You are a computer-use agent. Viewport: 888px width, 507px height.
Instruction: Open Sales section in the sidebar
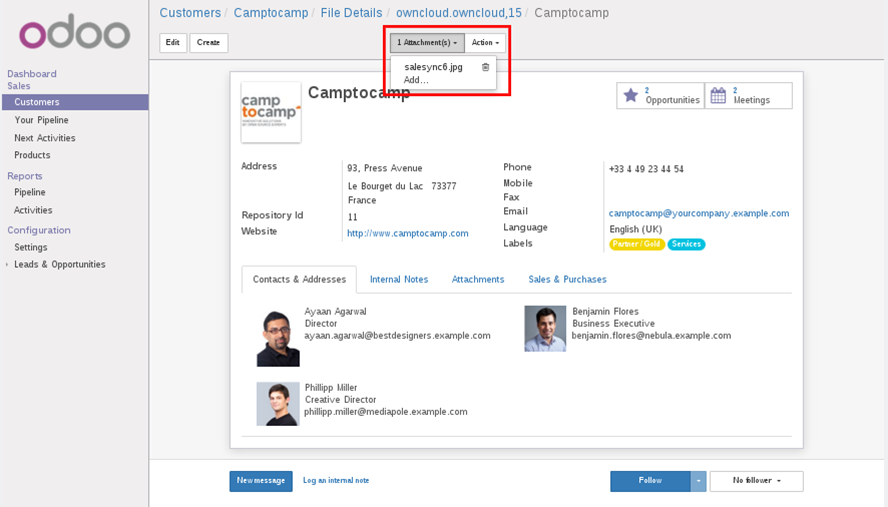(x=19, y=86)
